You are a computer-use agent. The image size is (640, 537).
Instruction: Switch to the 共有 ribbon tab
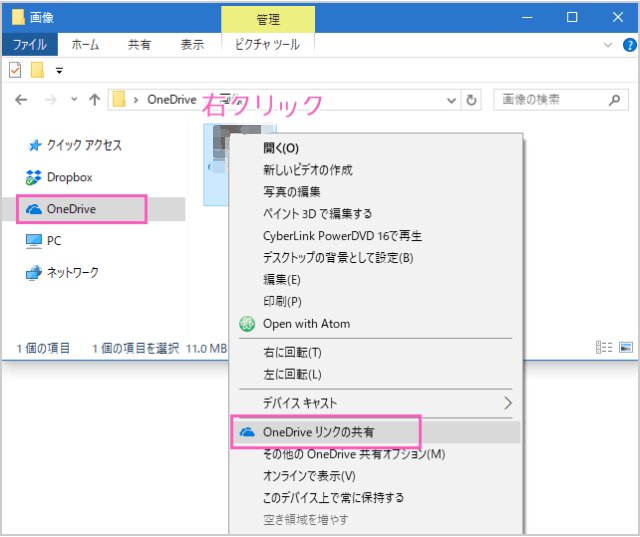tap(139, 44)
